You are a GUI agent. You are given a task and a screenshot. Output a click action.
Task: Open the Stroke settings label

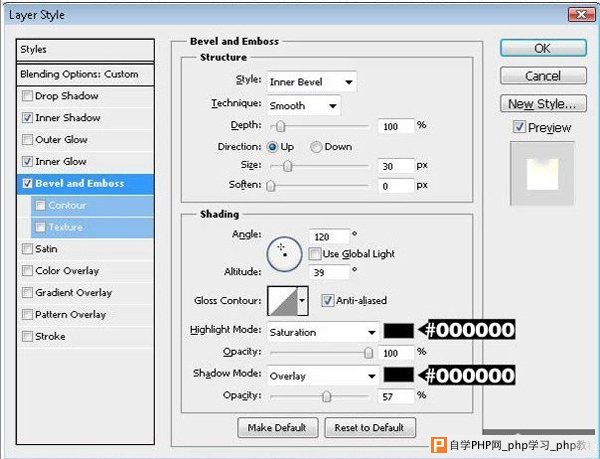coord(50,337)
